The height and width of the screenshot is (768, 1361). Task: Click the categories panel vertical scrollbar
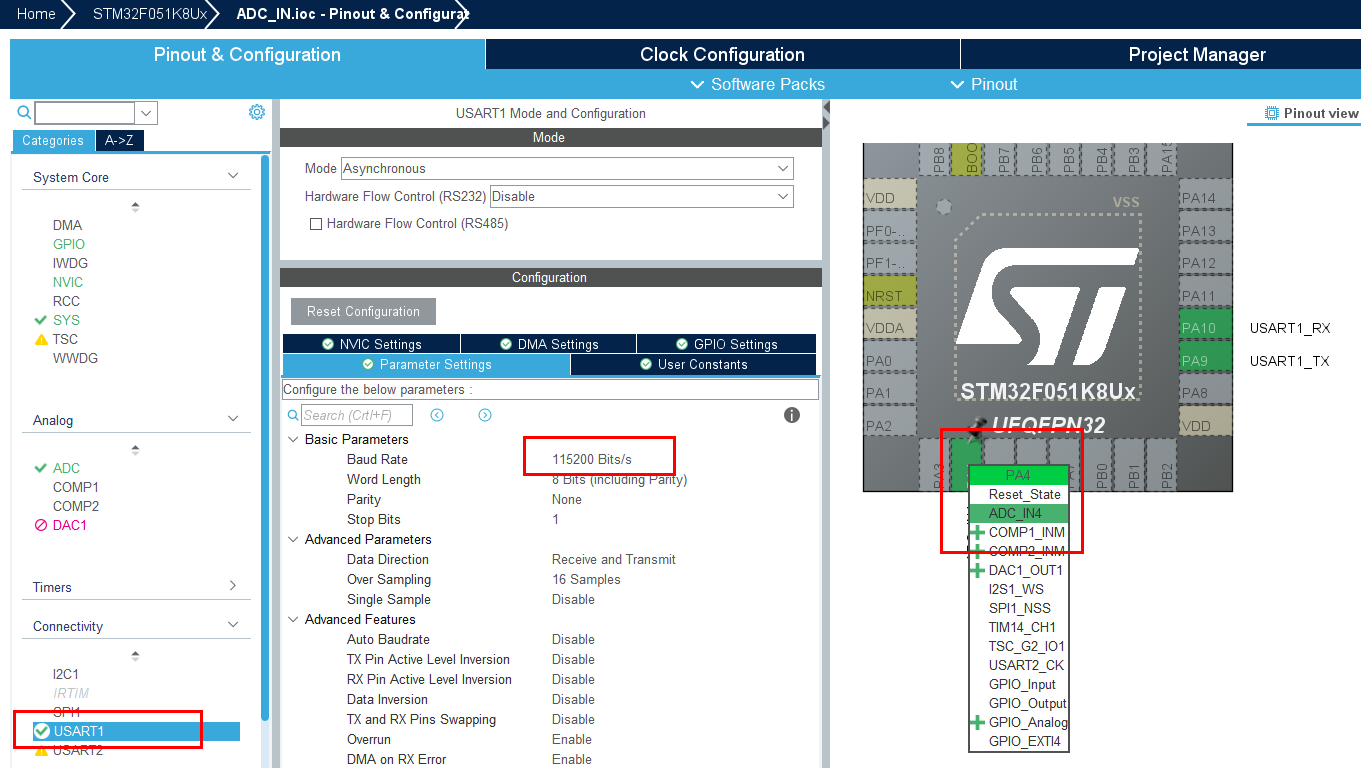coord(265,436)
